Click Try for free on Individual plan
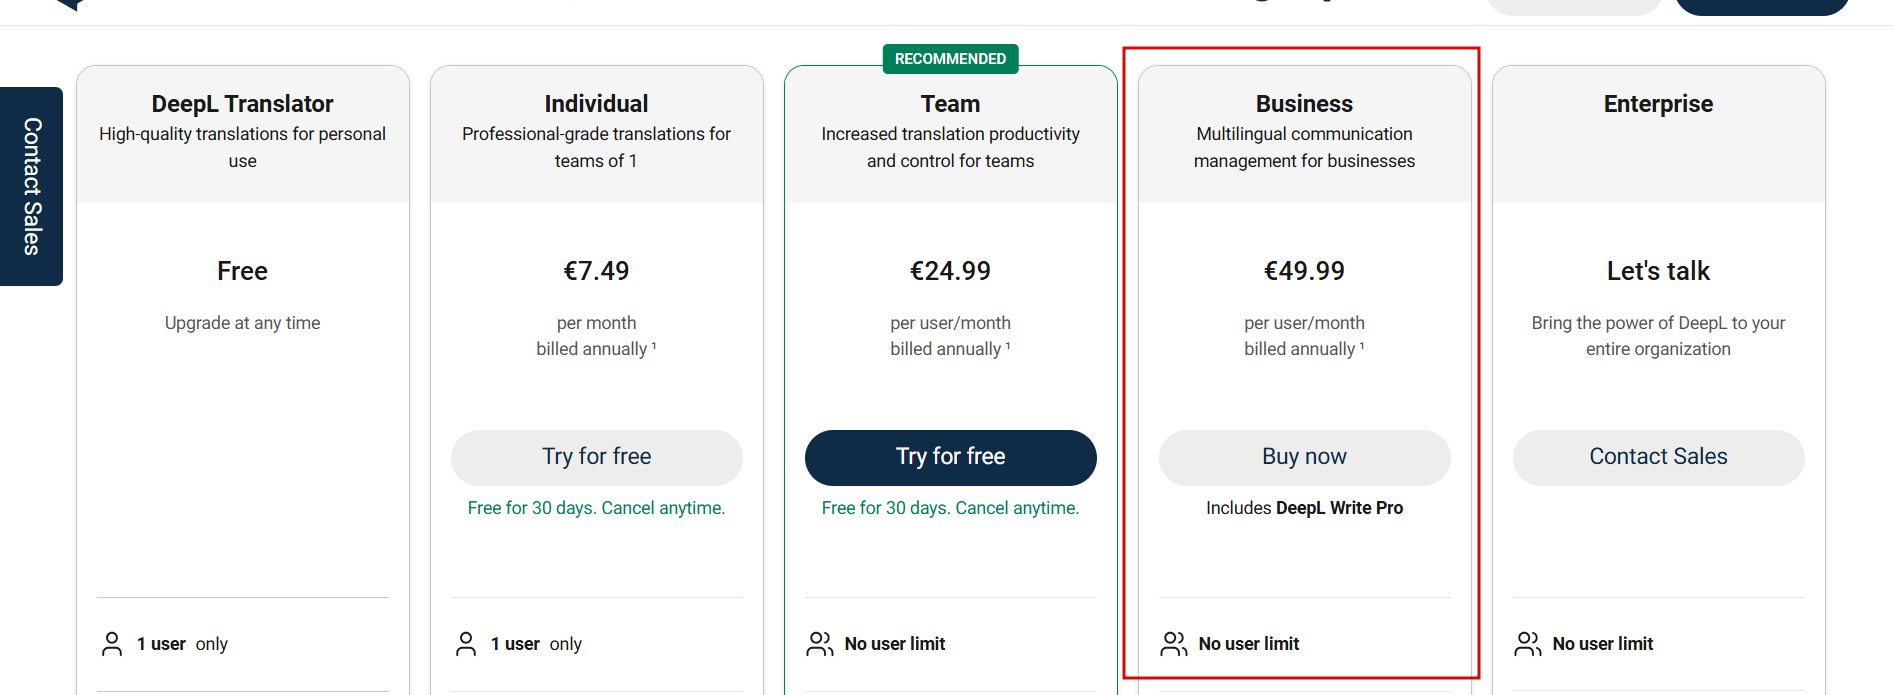Viewport: 1894px width, 695px height. (597, 457)
